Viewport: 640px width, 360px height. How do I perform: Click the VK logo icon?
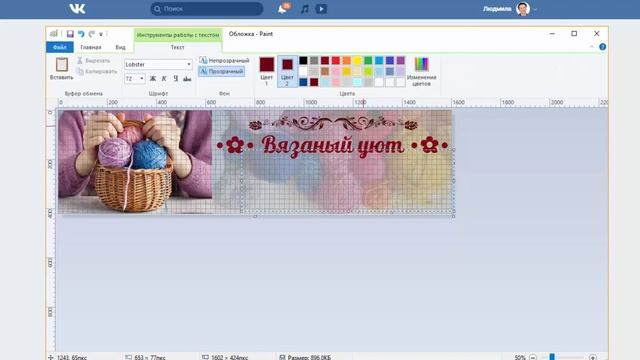click(77, 9)
